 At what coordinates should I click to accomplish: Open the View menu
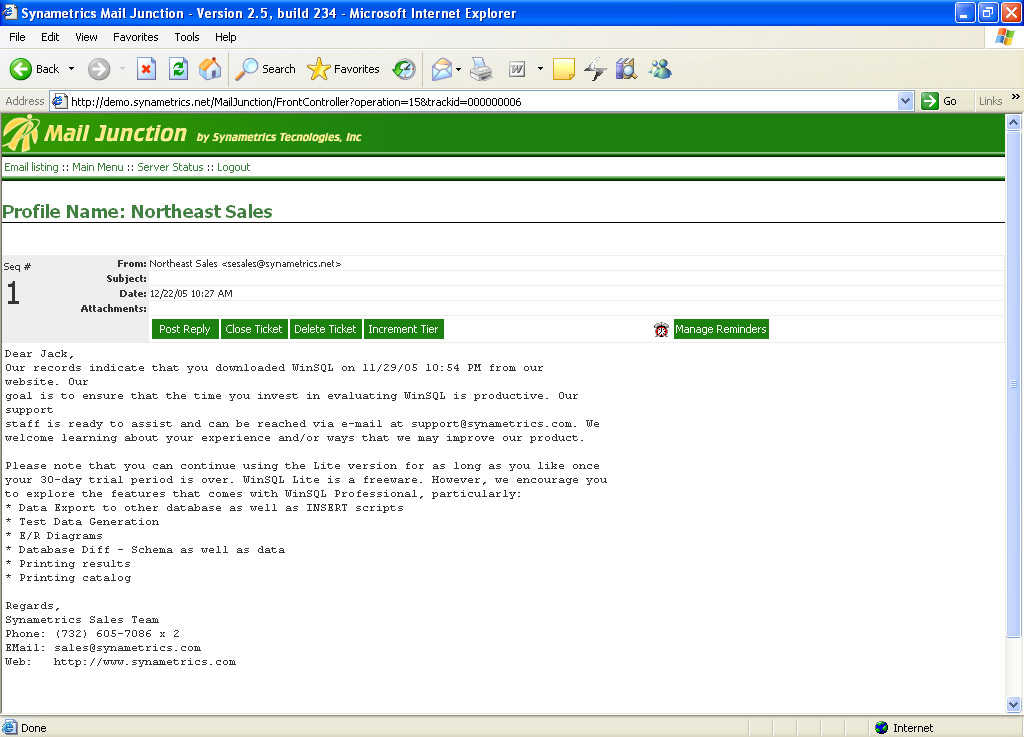point(87,37)
